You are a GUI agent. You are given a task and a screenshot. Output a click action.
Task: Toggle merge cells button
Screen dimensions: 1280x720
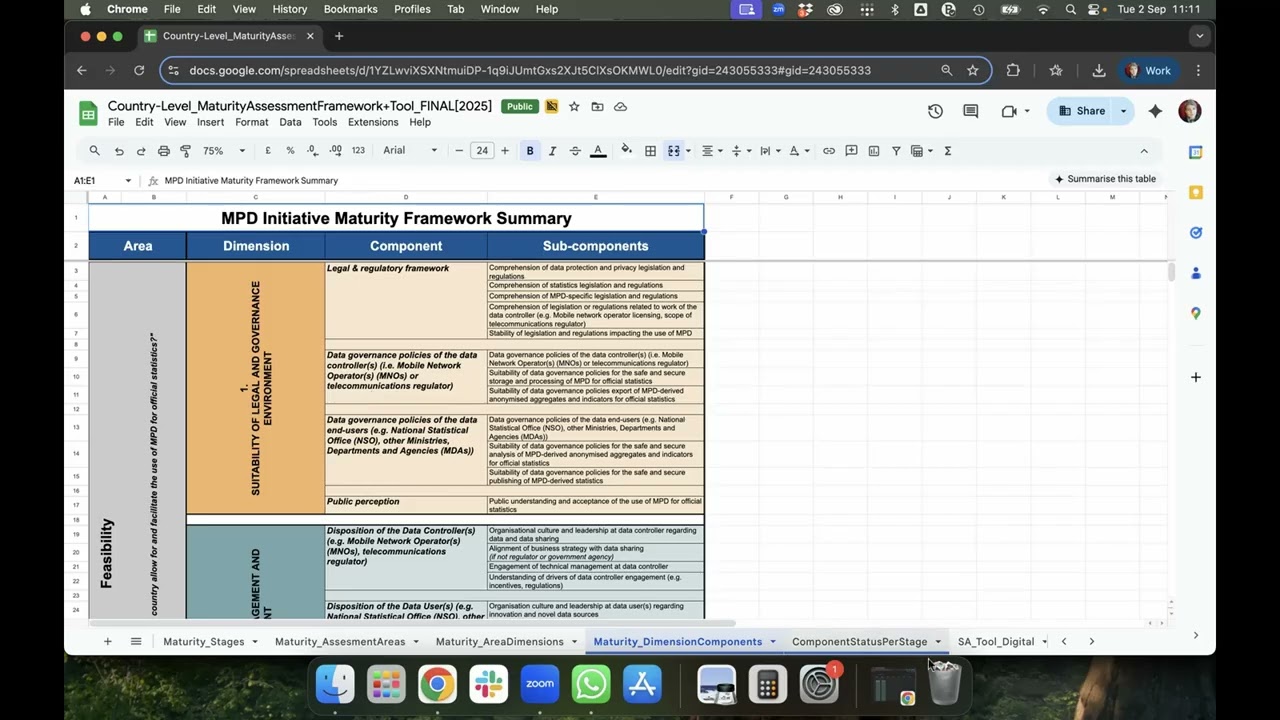click(x=674, y=151)
